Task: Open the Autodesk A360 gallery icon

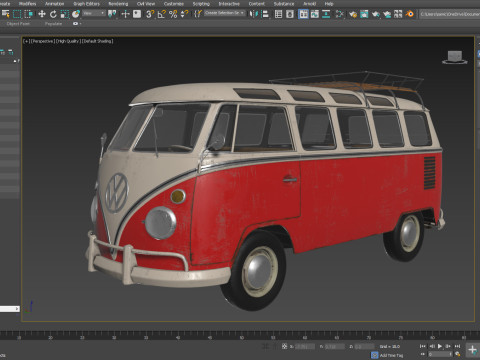Action: 398,14
